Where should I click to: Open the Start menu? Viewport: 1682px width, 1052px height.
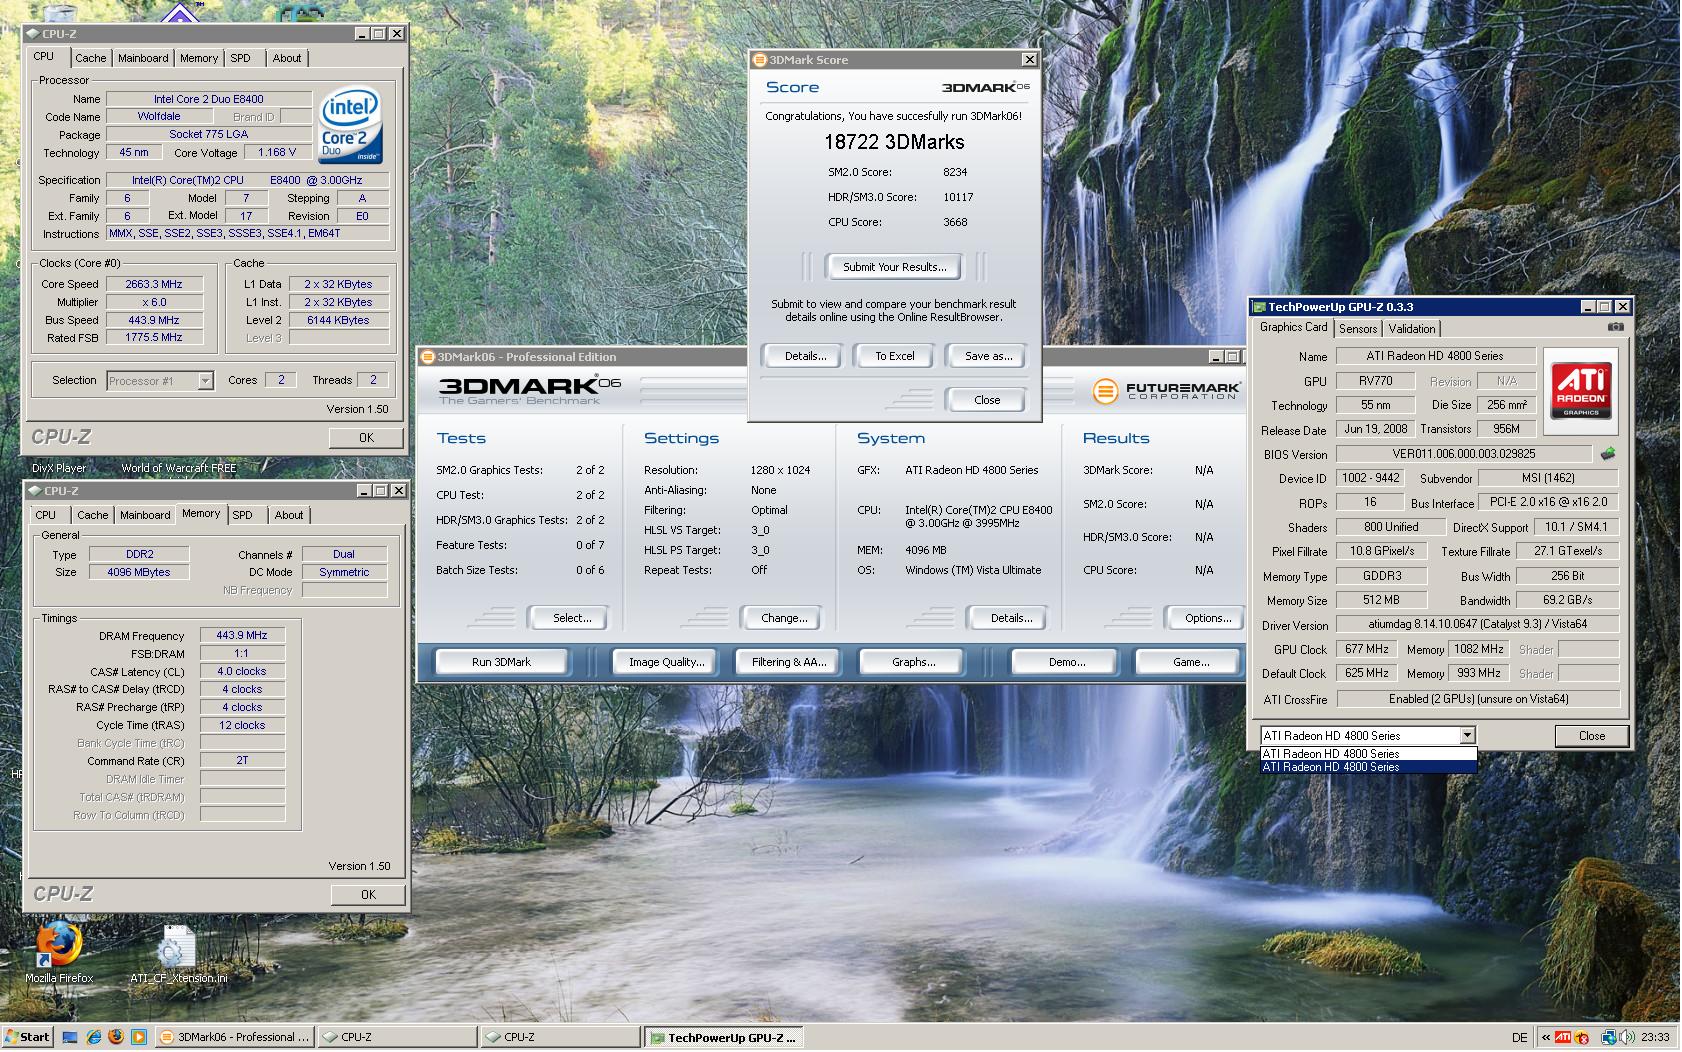pyautogui.click(x=28, y=1037)
